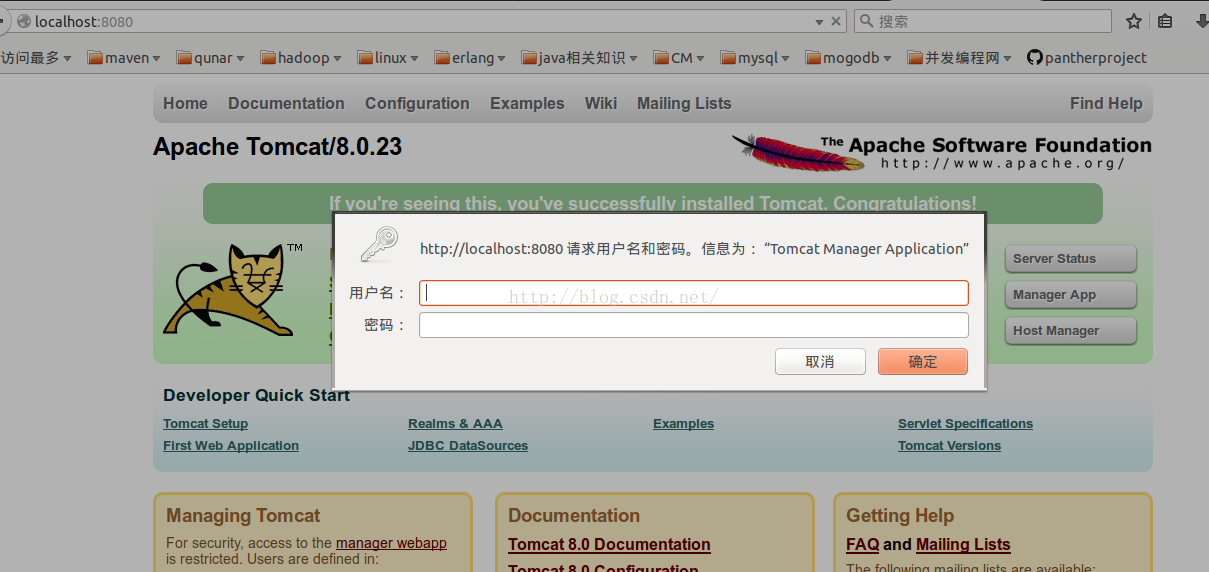This screenshot has width=1209, height=572.
Task: Open the Tomcat Setup link
Action: (205, 424)
